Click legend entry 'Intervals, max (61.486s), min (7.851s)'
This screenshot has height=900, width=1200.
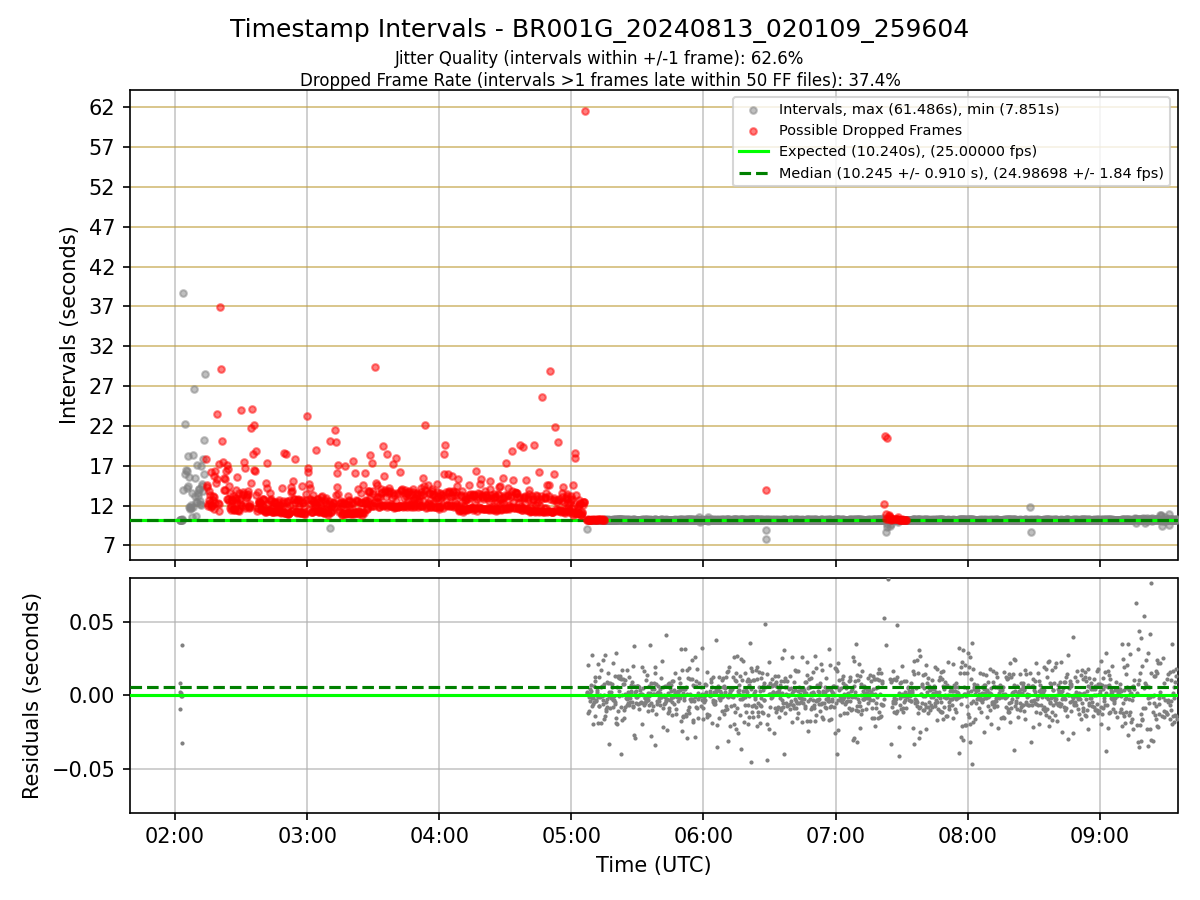918,109
